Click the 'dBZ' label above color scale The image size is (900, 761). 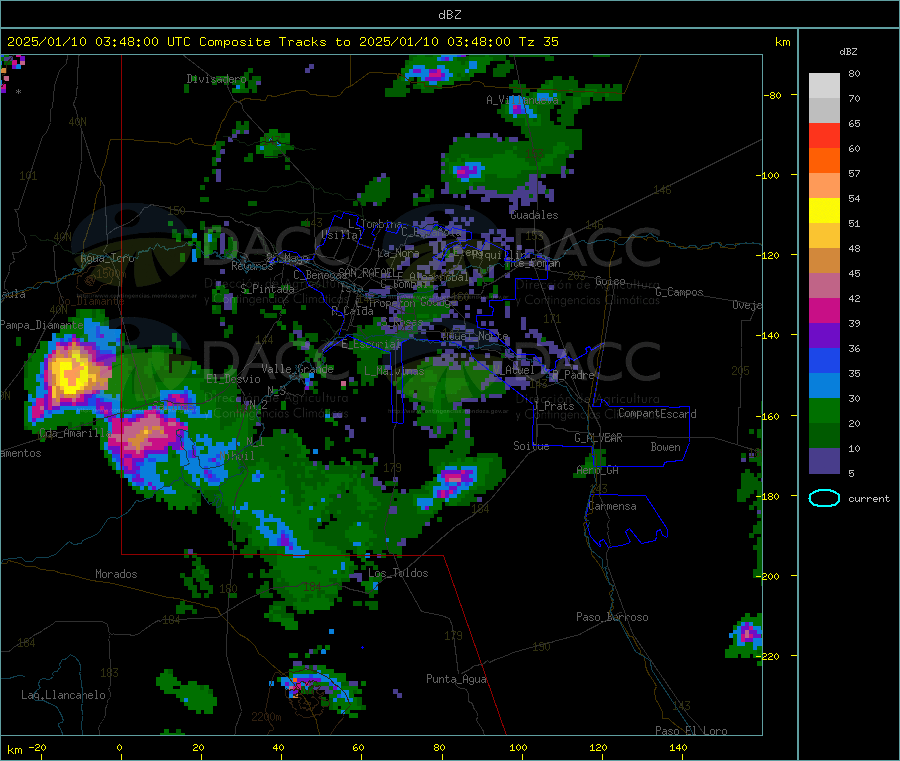(x=848, y=52)
